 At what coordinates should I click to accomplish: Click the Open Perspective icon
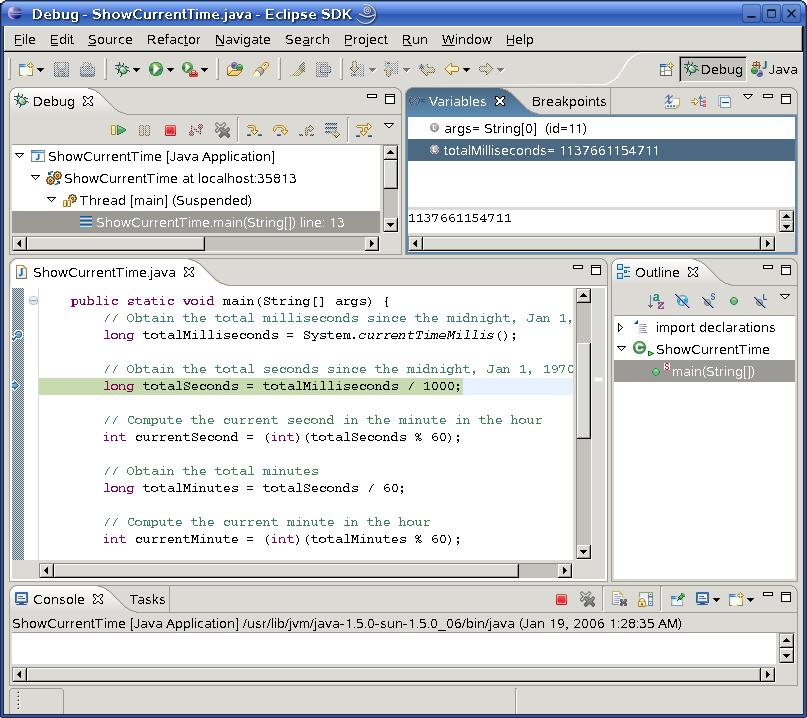(x=666, y=69)
